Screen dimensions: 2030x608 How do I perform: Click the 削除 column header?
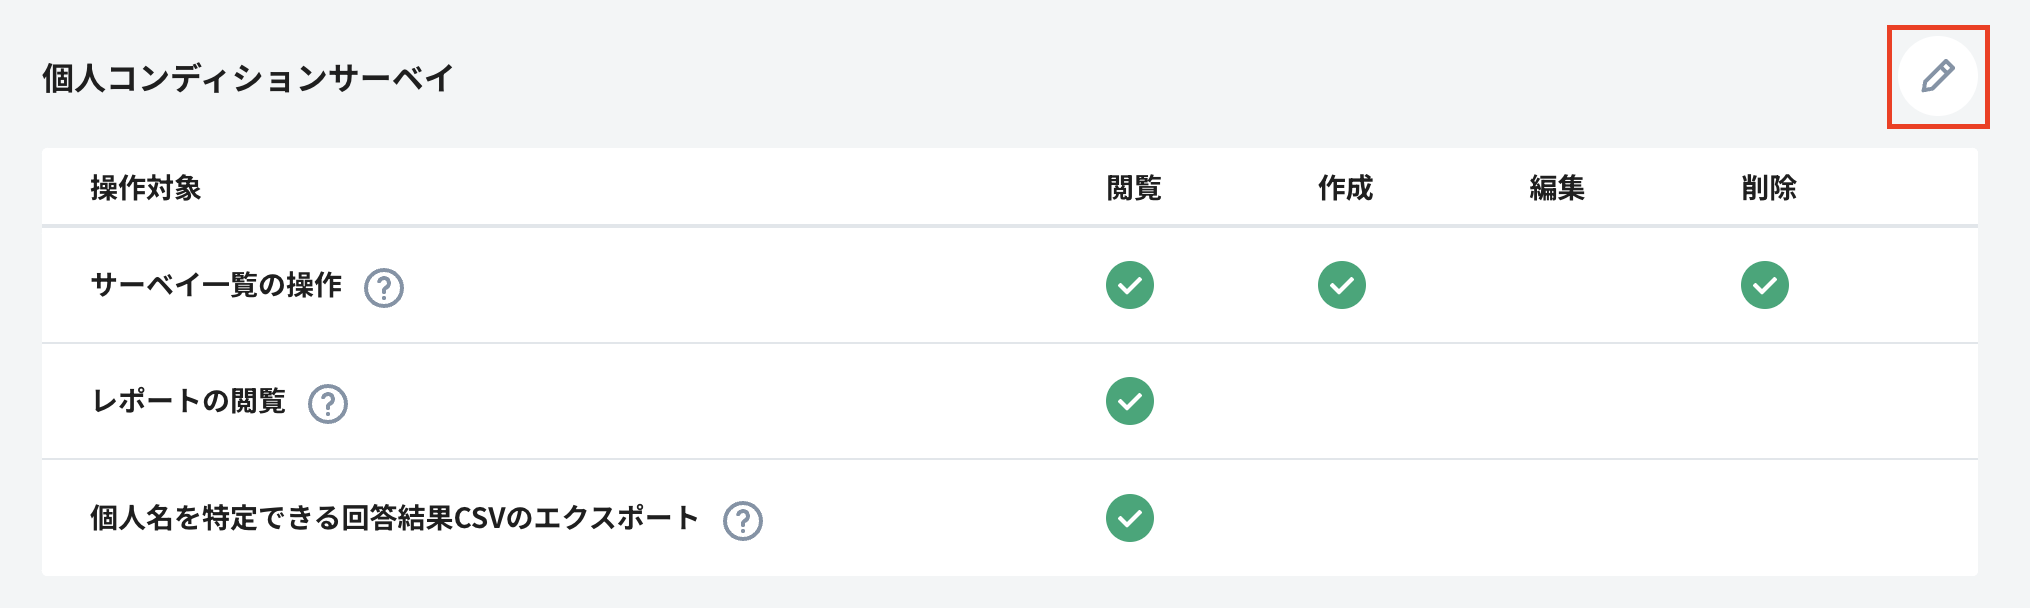pos(1769,188)
